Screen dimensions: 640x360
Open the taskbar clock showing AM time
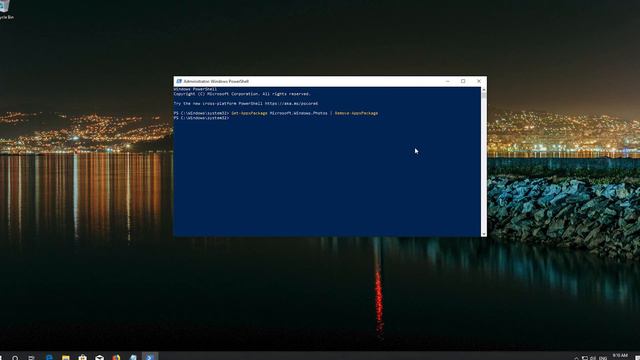click(x=620, y=357)
